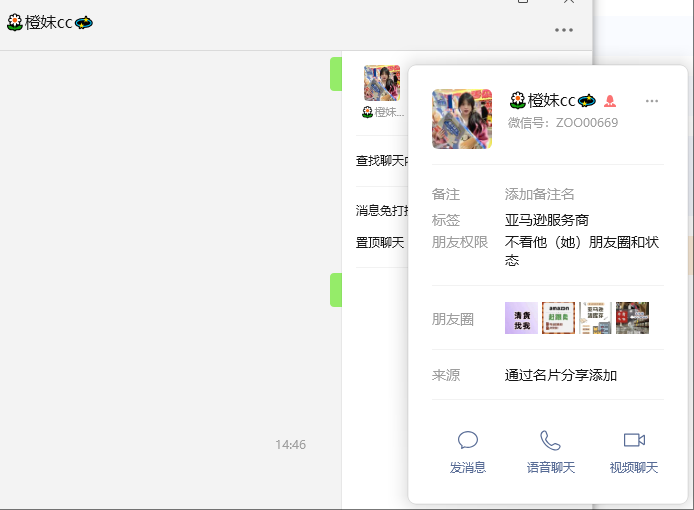Click the 朋友圈 row label
This screenshot has width=694, height=510.
tap(452, 319)
